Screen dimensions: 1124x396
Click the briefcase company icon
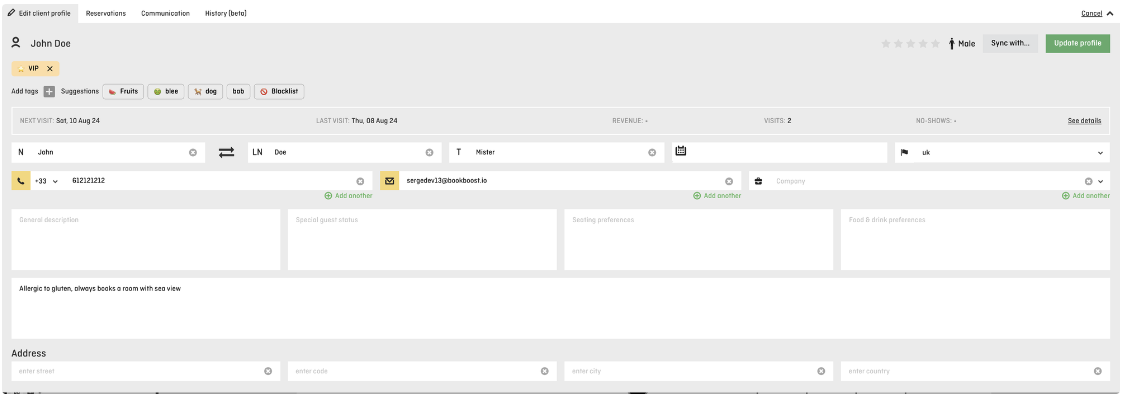click(758, 181)
